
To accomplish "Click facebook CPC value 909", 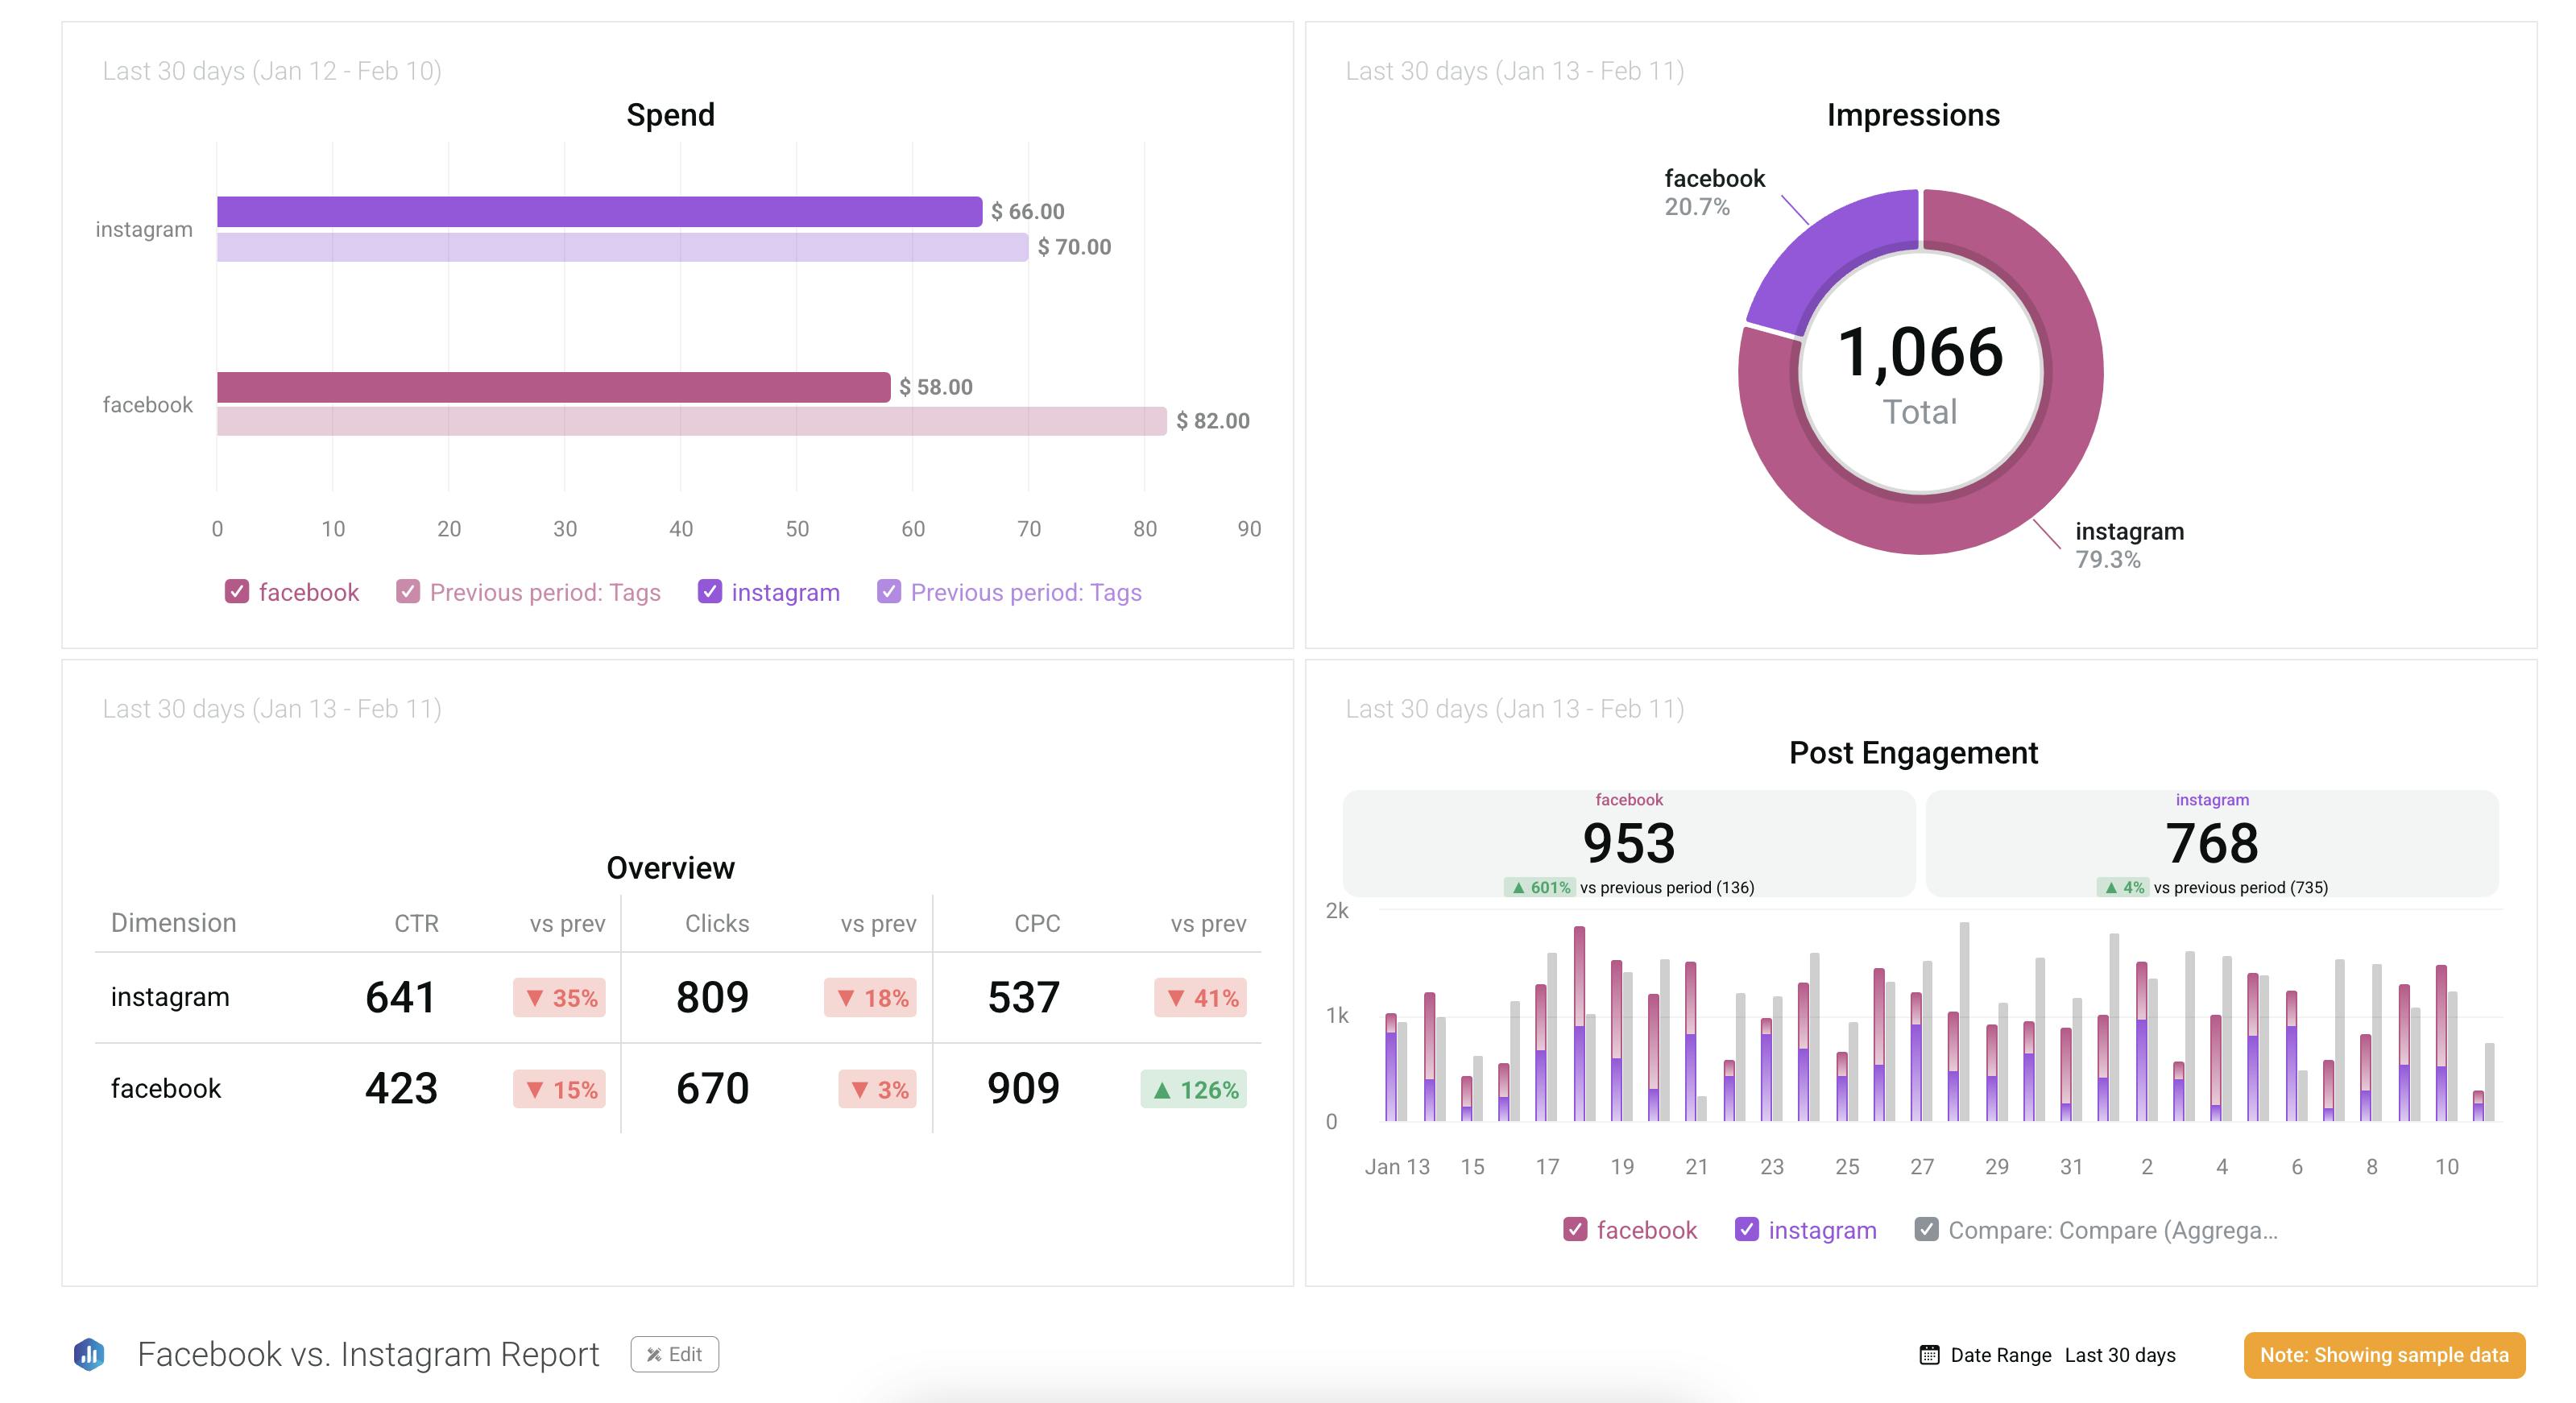I will click(1023, 1088).
